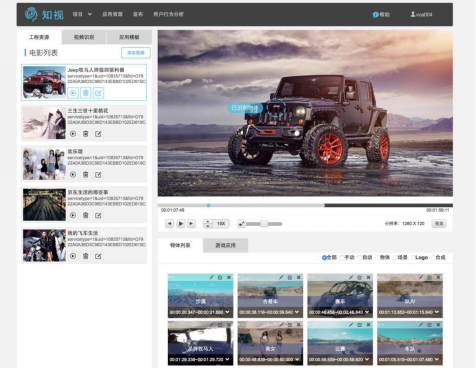Screen dimensions: 476x368
Task: Open the help link in header
Action: pyautogui.click(x=381, y=14)
